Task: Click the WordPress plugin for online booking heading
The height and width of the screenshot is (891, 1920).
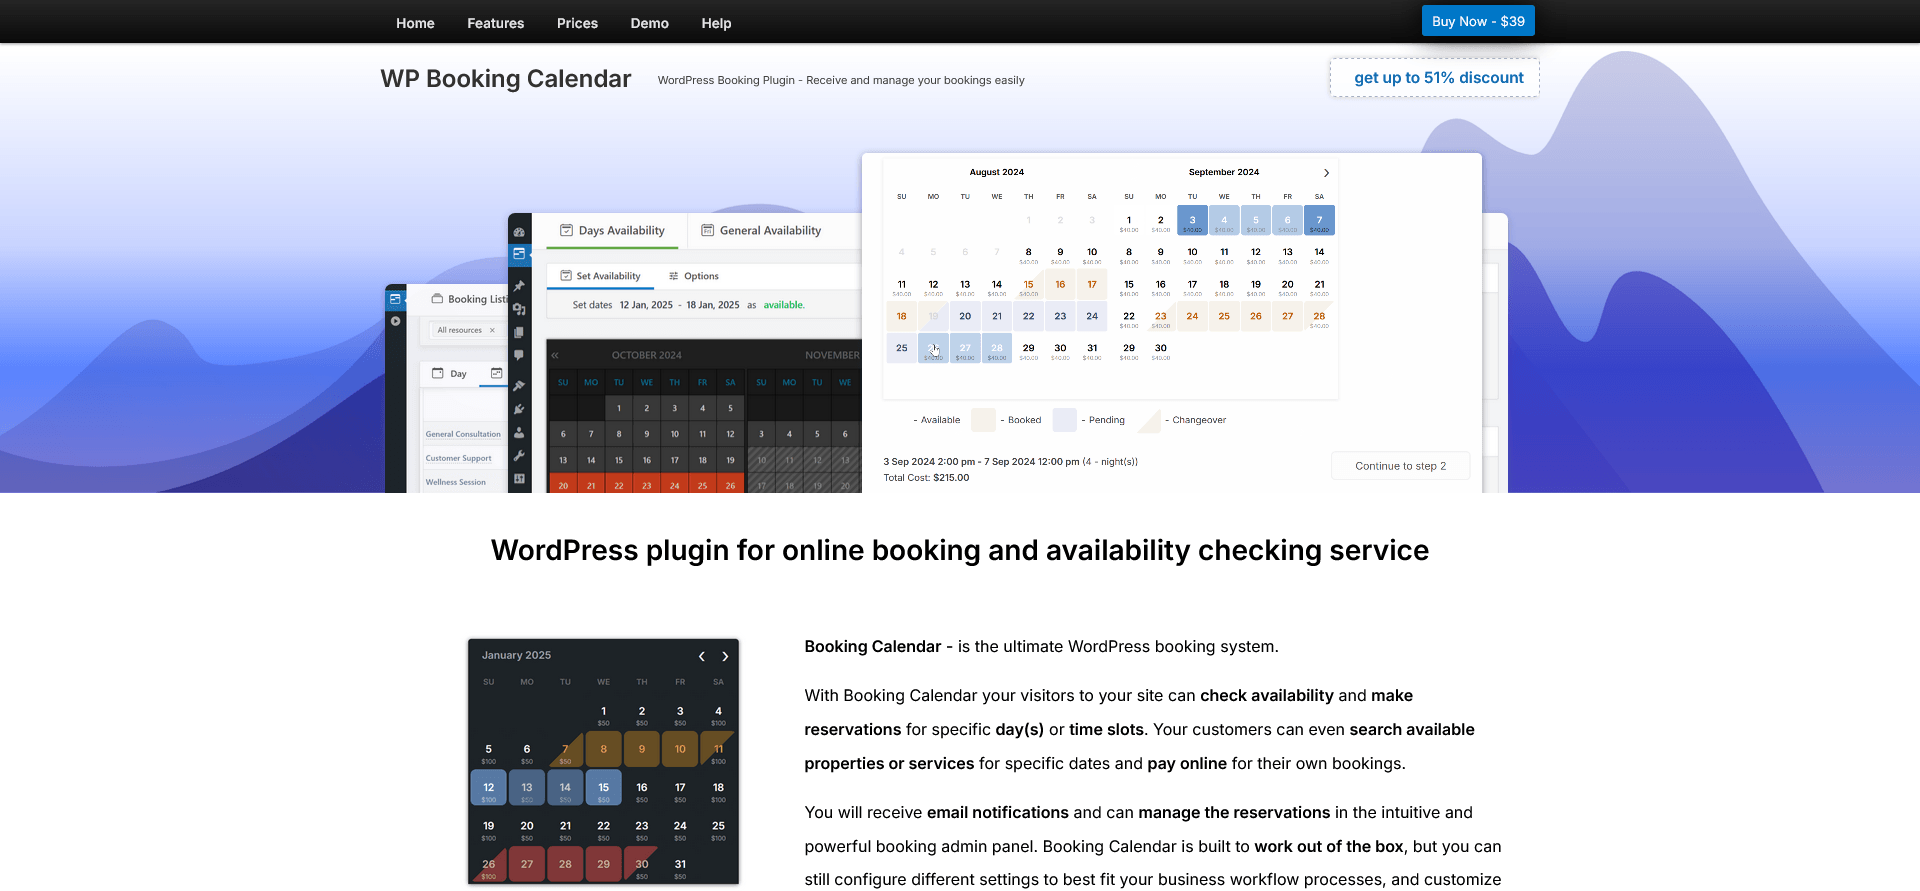Action: pyautogui.click(x=960, y=551)
